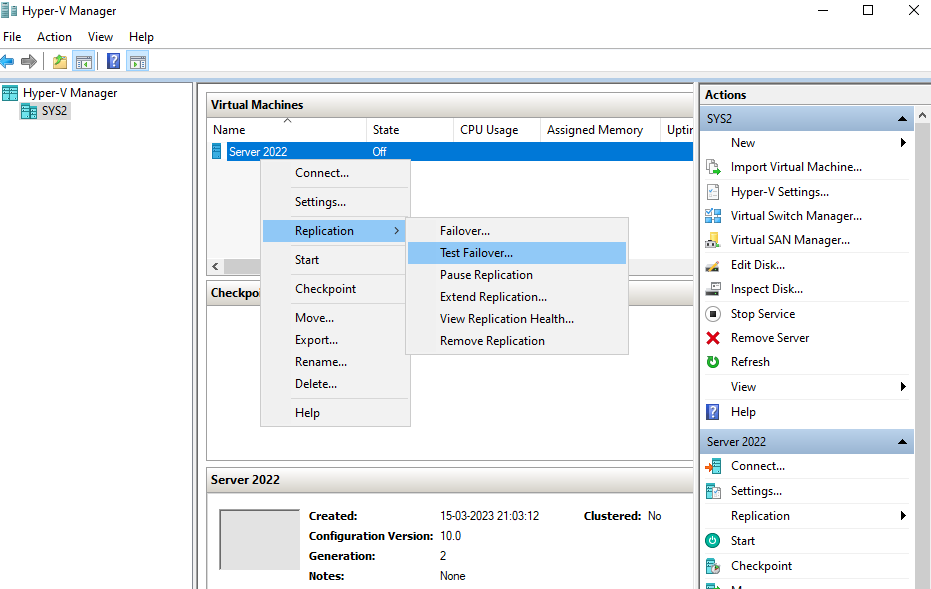931x589 pixels.
Task: Choose Checkpoint in the context menu
Action: pos(335,289)
